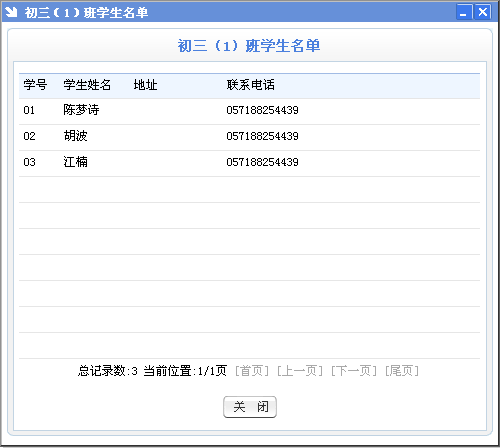Click the 地址 column header
The image size is (500, 448).
coord(145,85)
